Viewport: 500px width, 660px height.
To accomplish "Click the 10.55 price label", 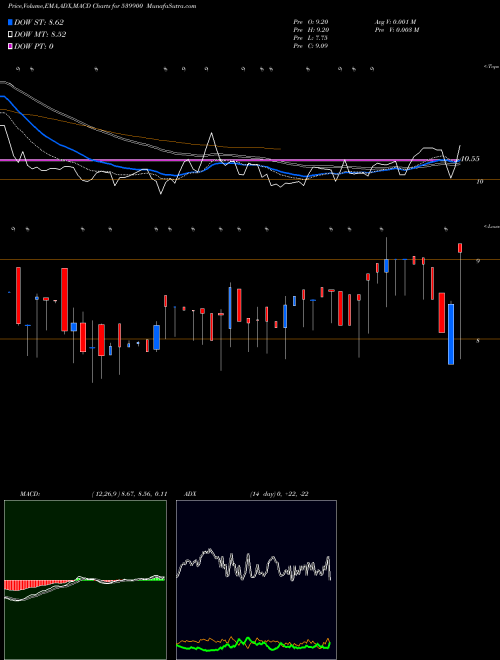I will click(x=470, y=159).
